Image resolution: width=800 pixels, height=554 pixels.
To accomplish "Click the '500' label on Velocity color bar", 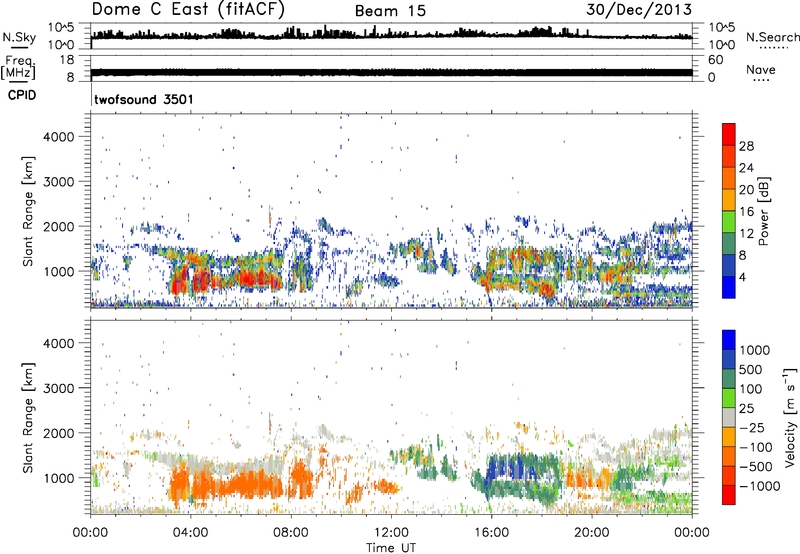I will click(750, 369).
